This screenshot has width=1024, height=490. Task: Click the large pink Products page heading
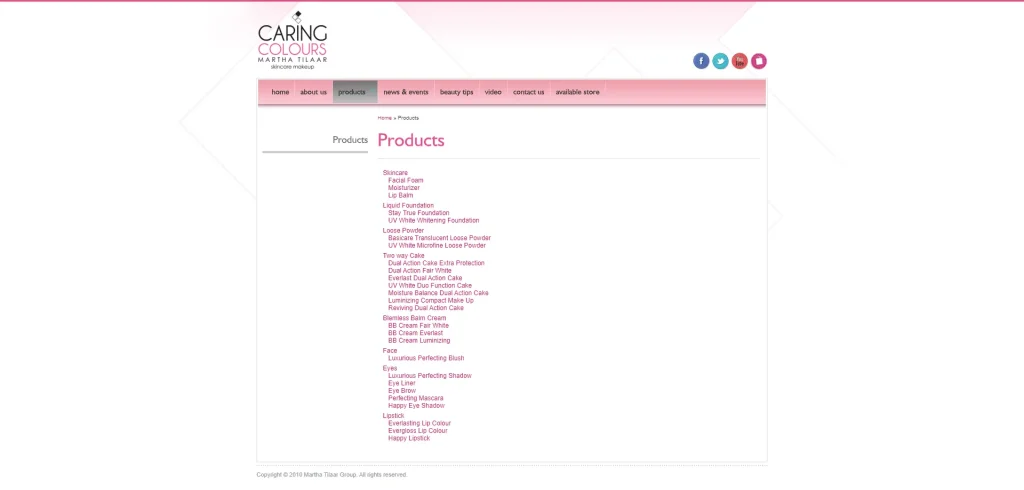tap(411, 140)
